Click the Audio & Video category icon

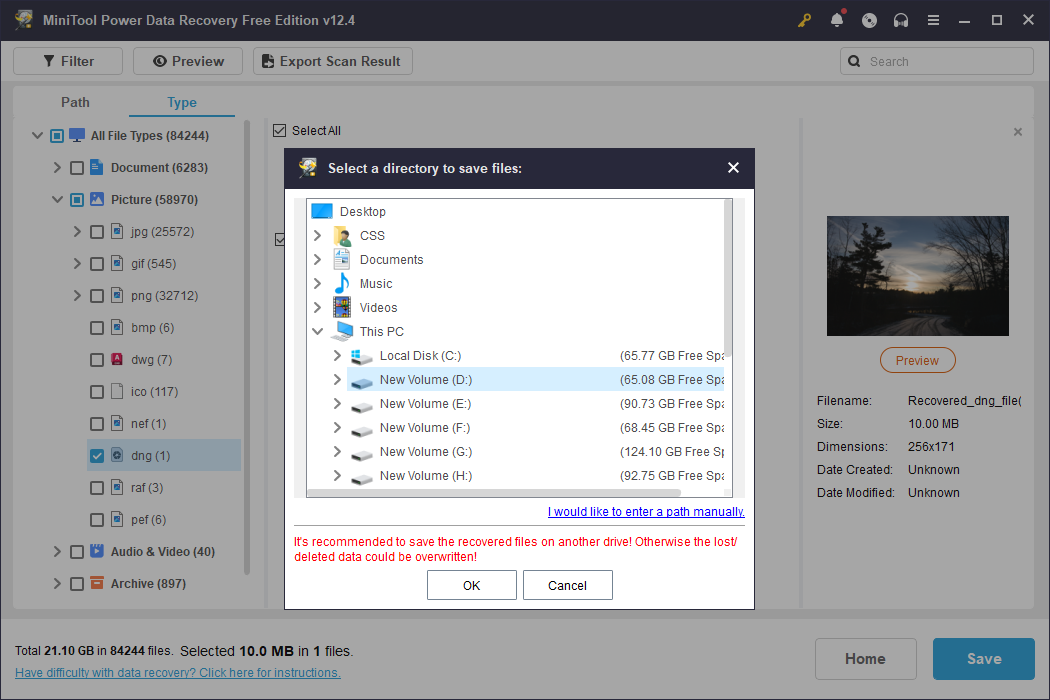tap(97, 551)
